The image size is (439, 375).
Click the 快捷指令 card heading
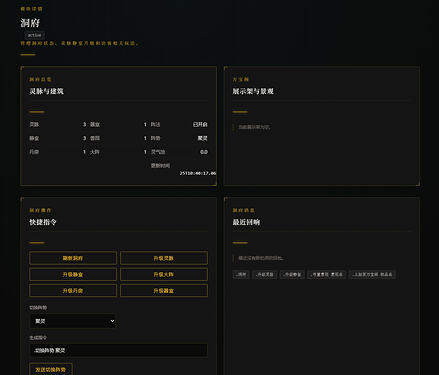tap(43, 222)
